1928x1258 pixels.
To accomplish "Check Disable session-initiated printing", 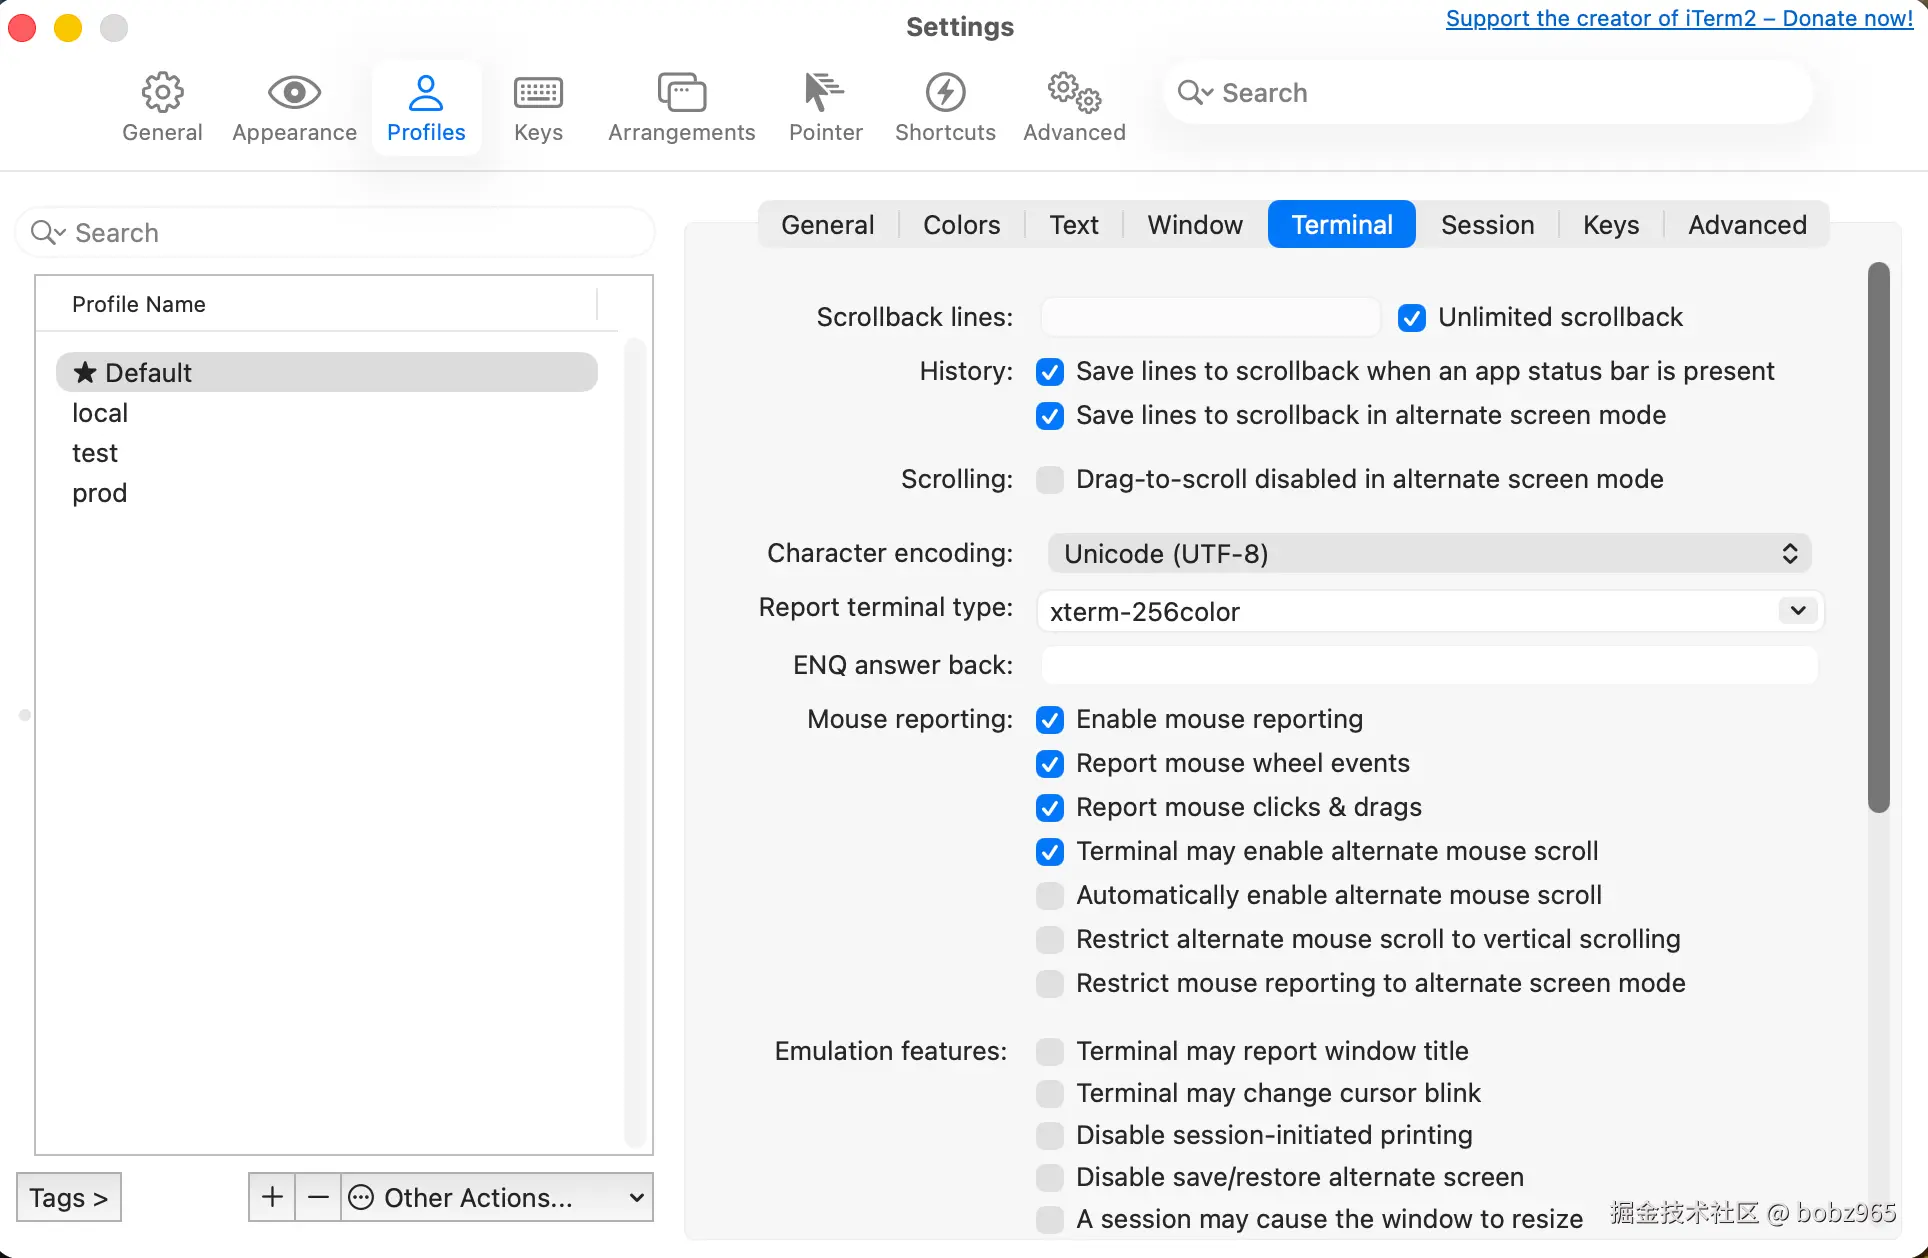I will point(1050,1136).
